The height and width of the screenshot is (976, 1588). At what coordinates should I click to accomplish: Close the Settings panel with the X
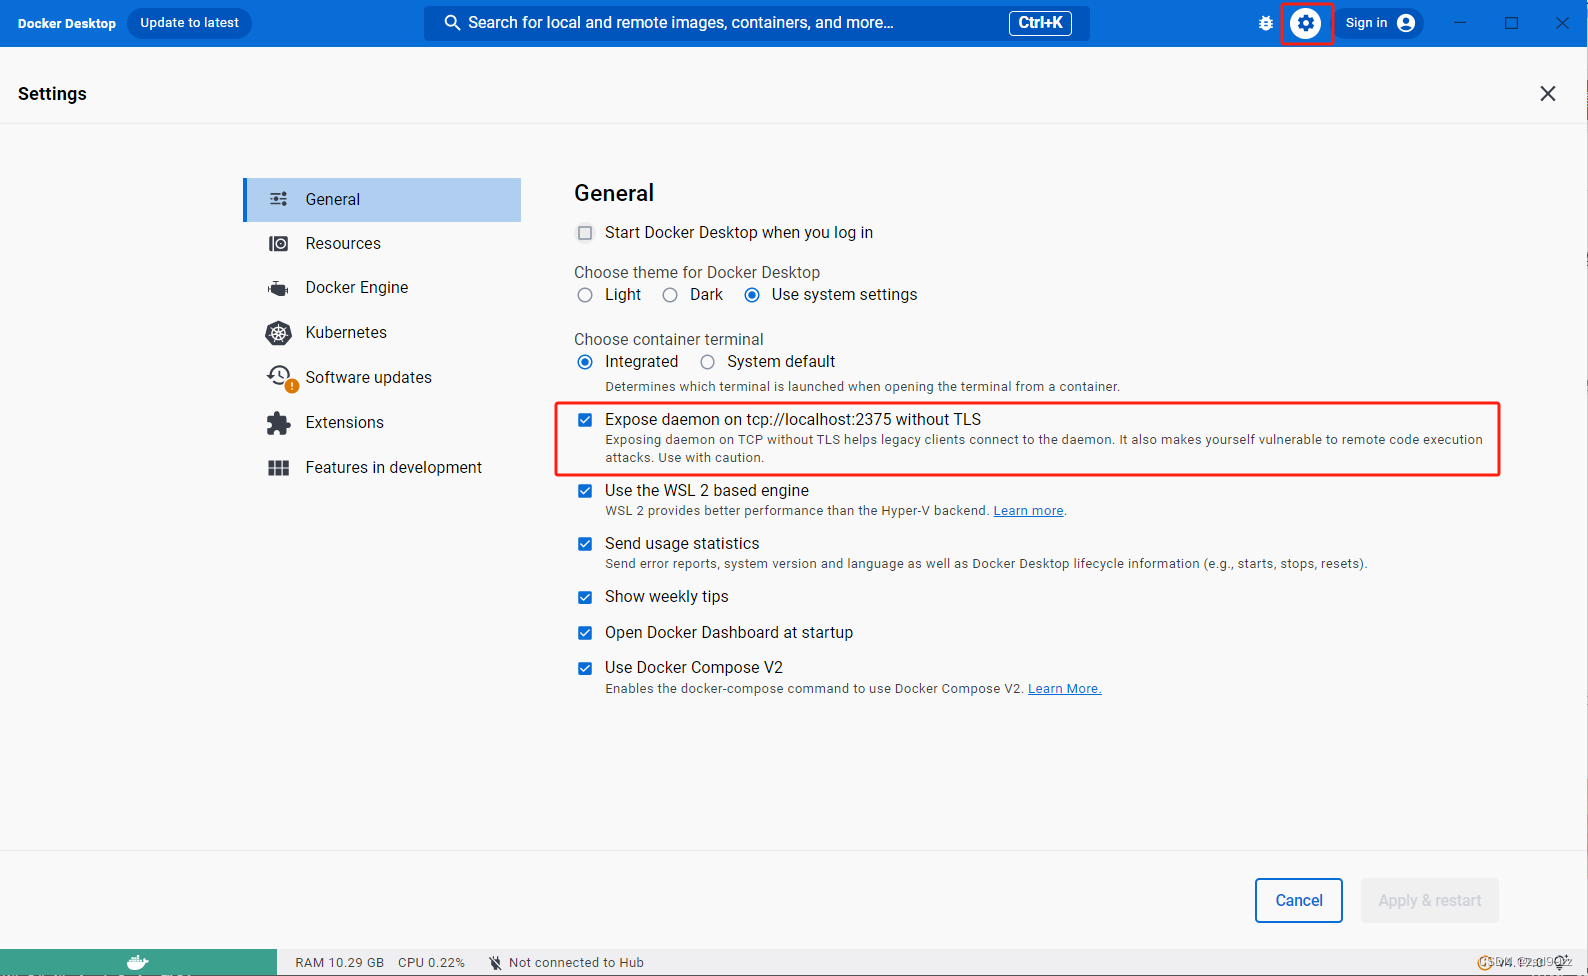pyautogui.click(x=1548, y=94)
